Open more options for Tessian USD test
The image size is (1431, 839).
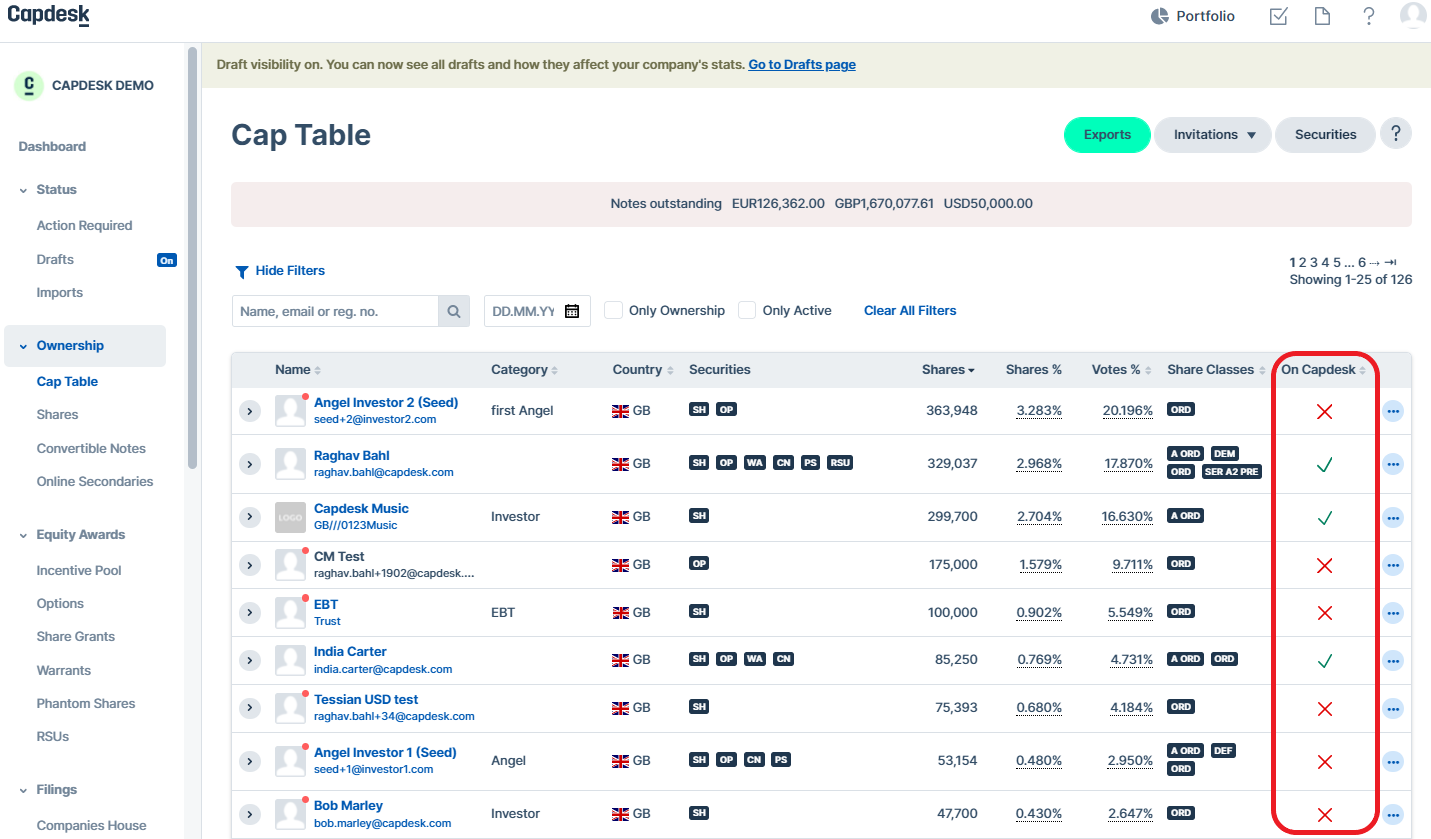coord(1393,708)
